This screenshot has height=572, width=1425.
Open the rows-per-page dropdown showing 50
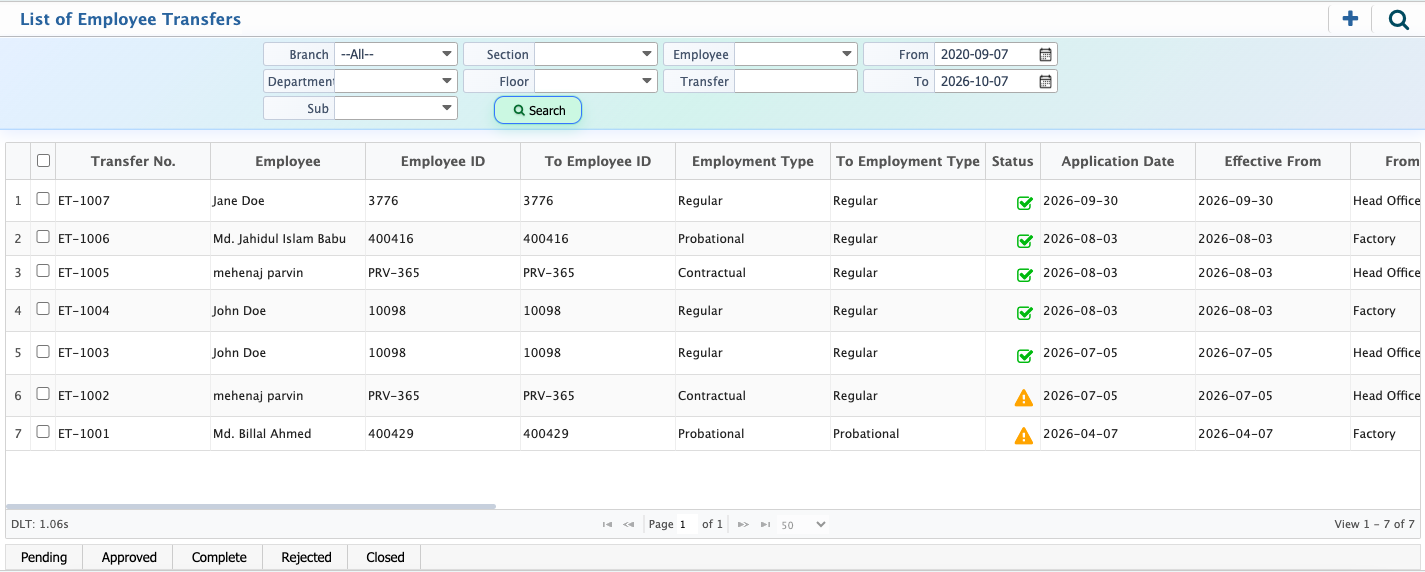[803, 524]
